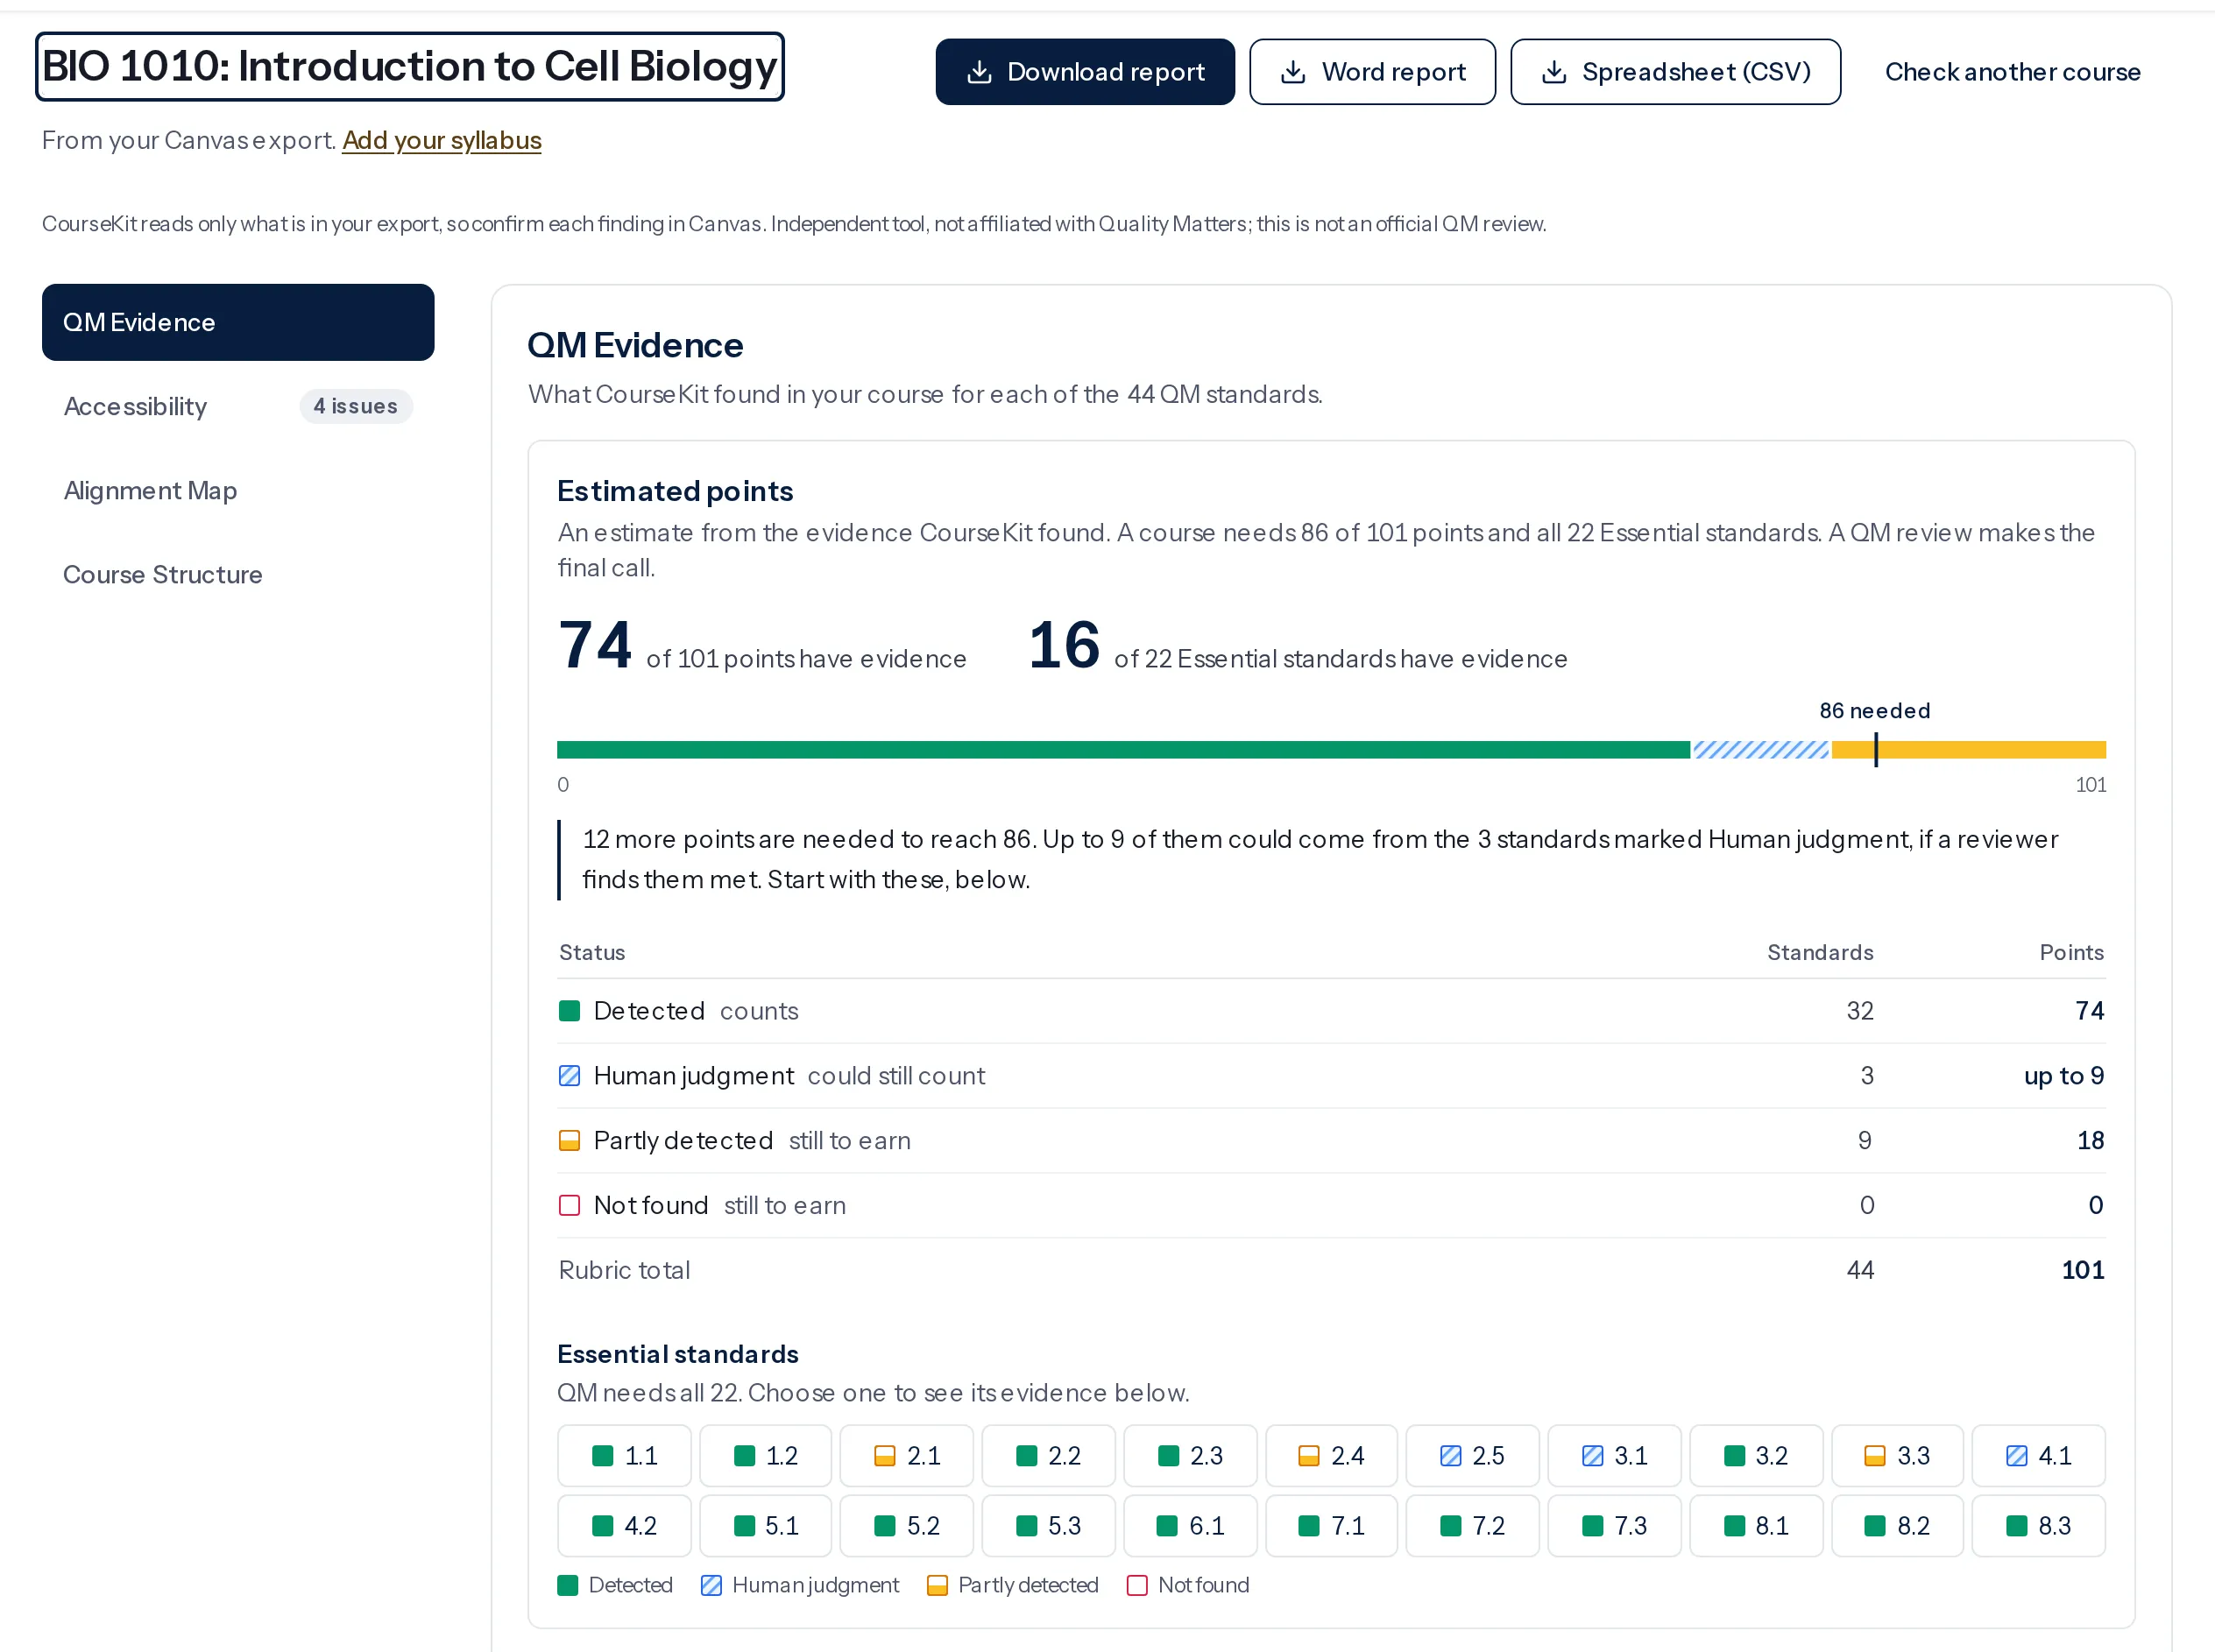Viewport: 2215px width, 1652px height.
Task: Select partly detected standard 2.1
Action: [906, 1456]
